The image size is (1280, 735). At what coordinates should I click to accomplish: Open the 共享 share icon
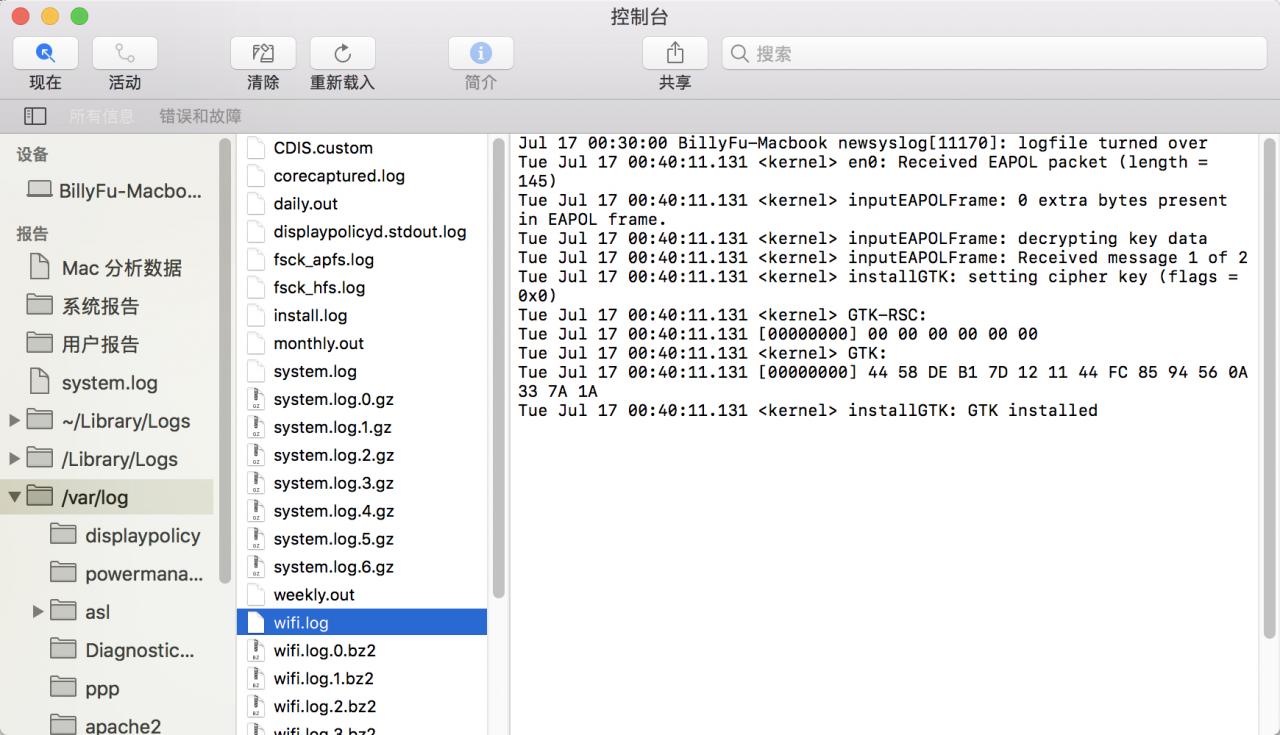coord(674,52)
